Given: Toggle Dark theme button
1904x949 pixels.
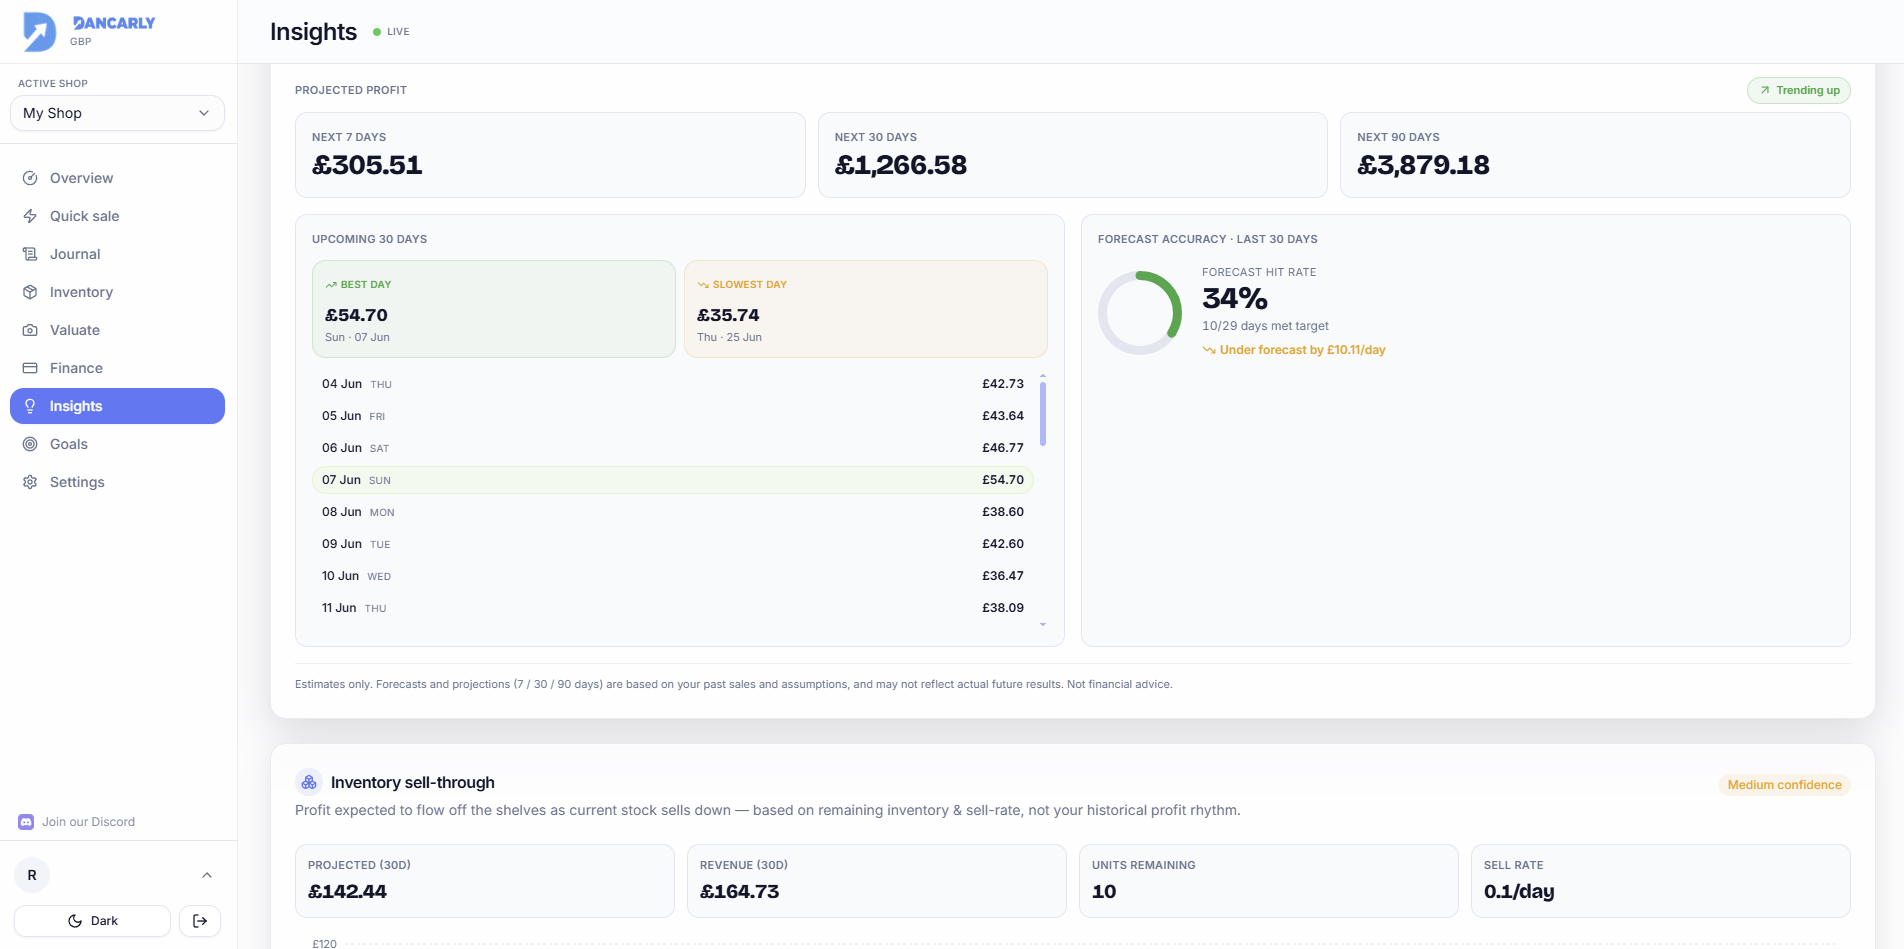Looking at the screenshot, I should pos(92,921).
